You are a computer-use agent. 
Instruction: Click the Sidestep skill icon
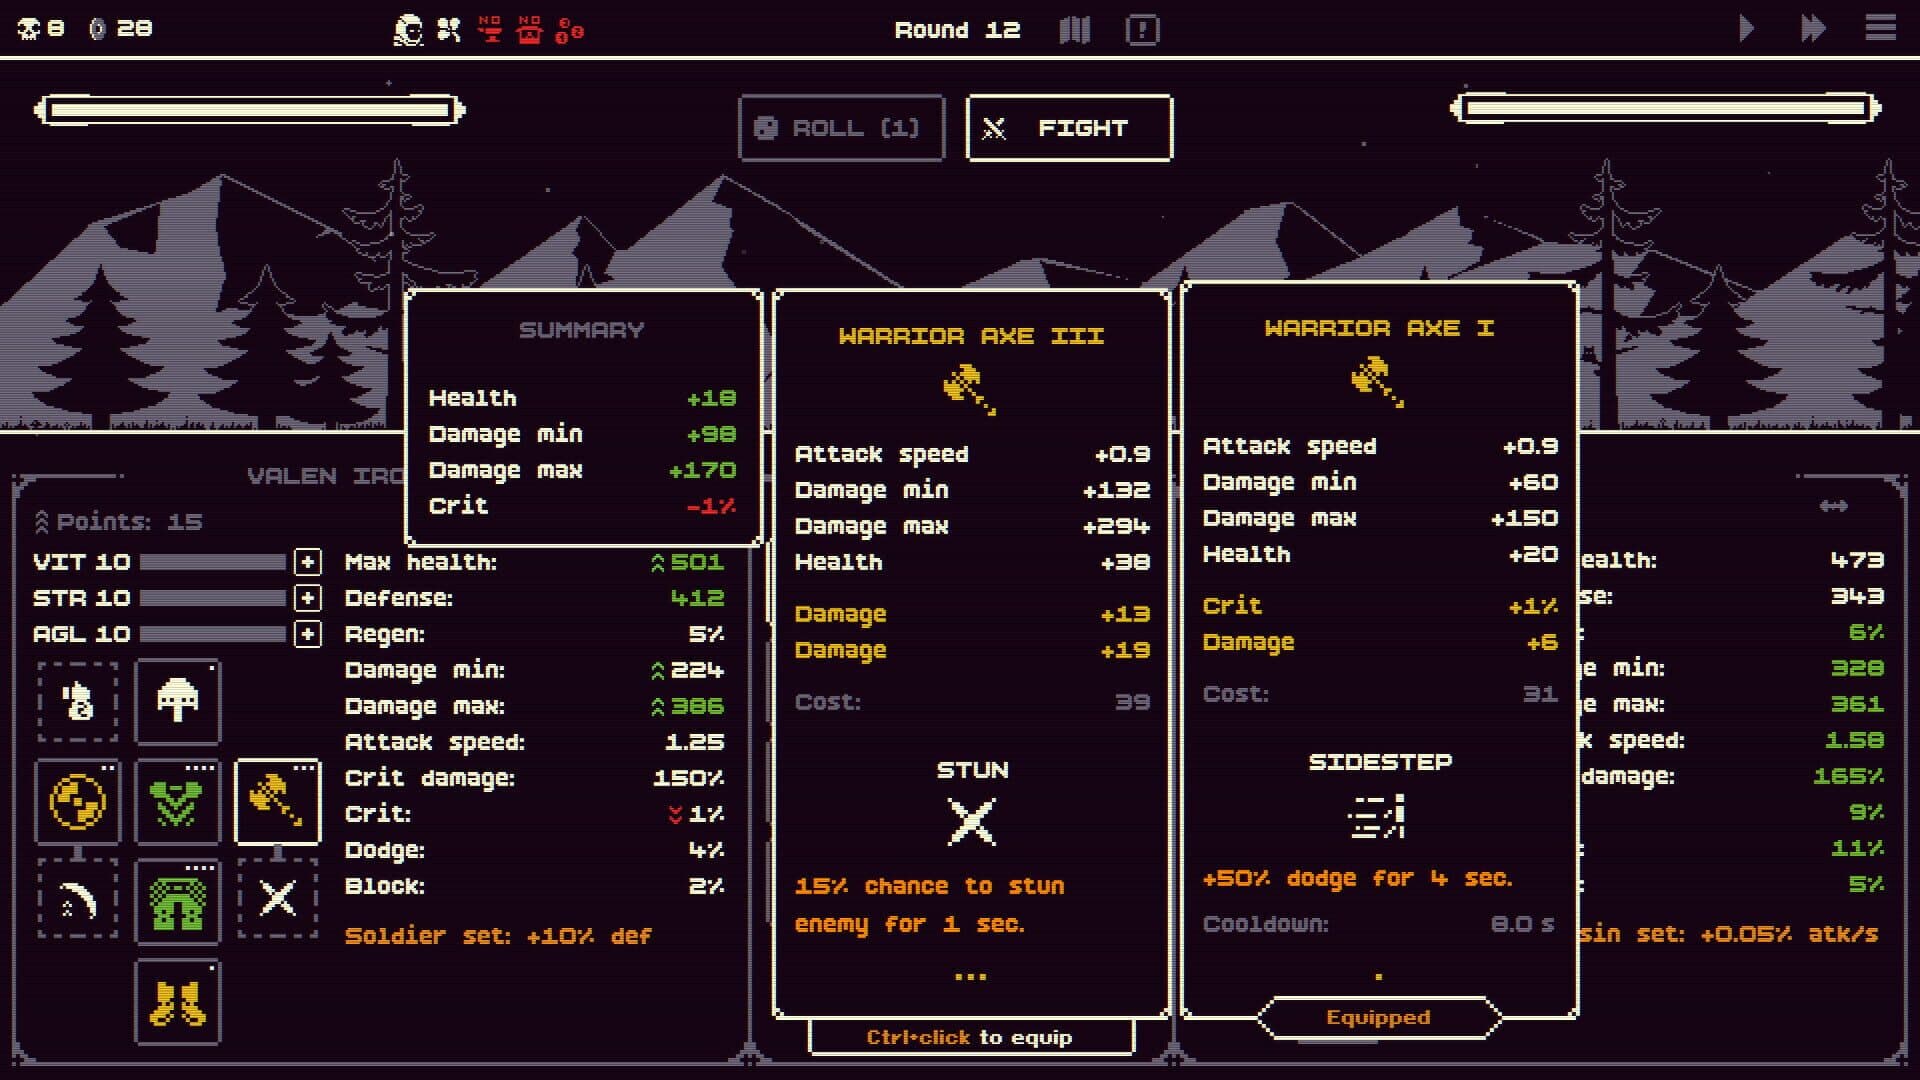pos(1378,815)
